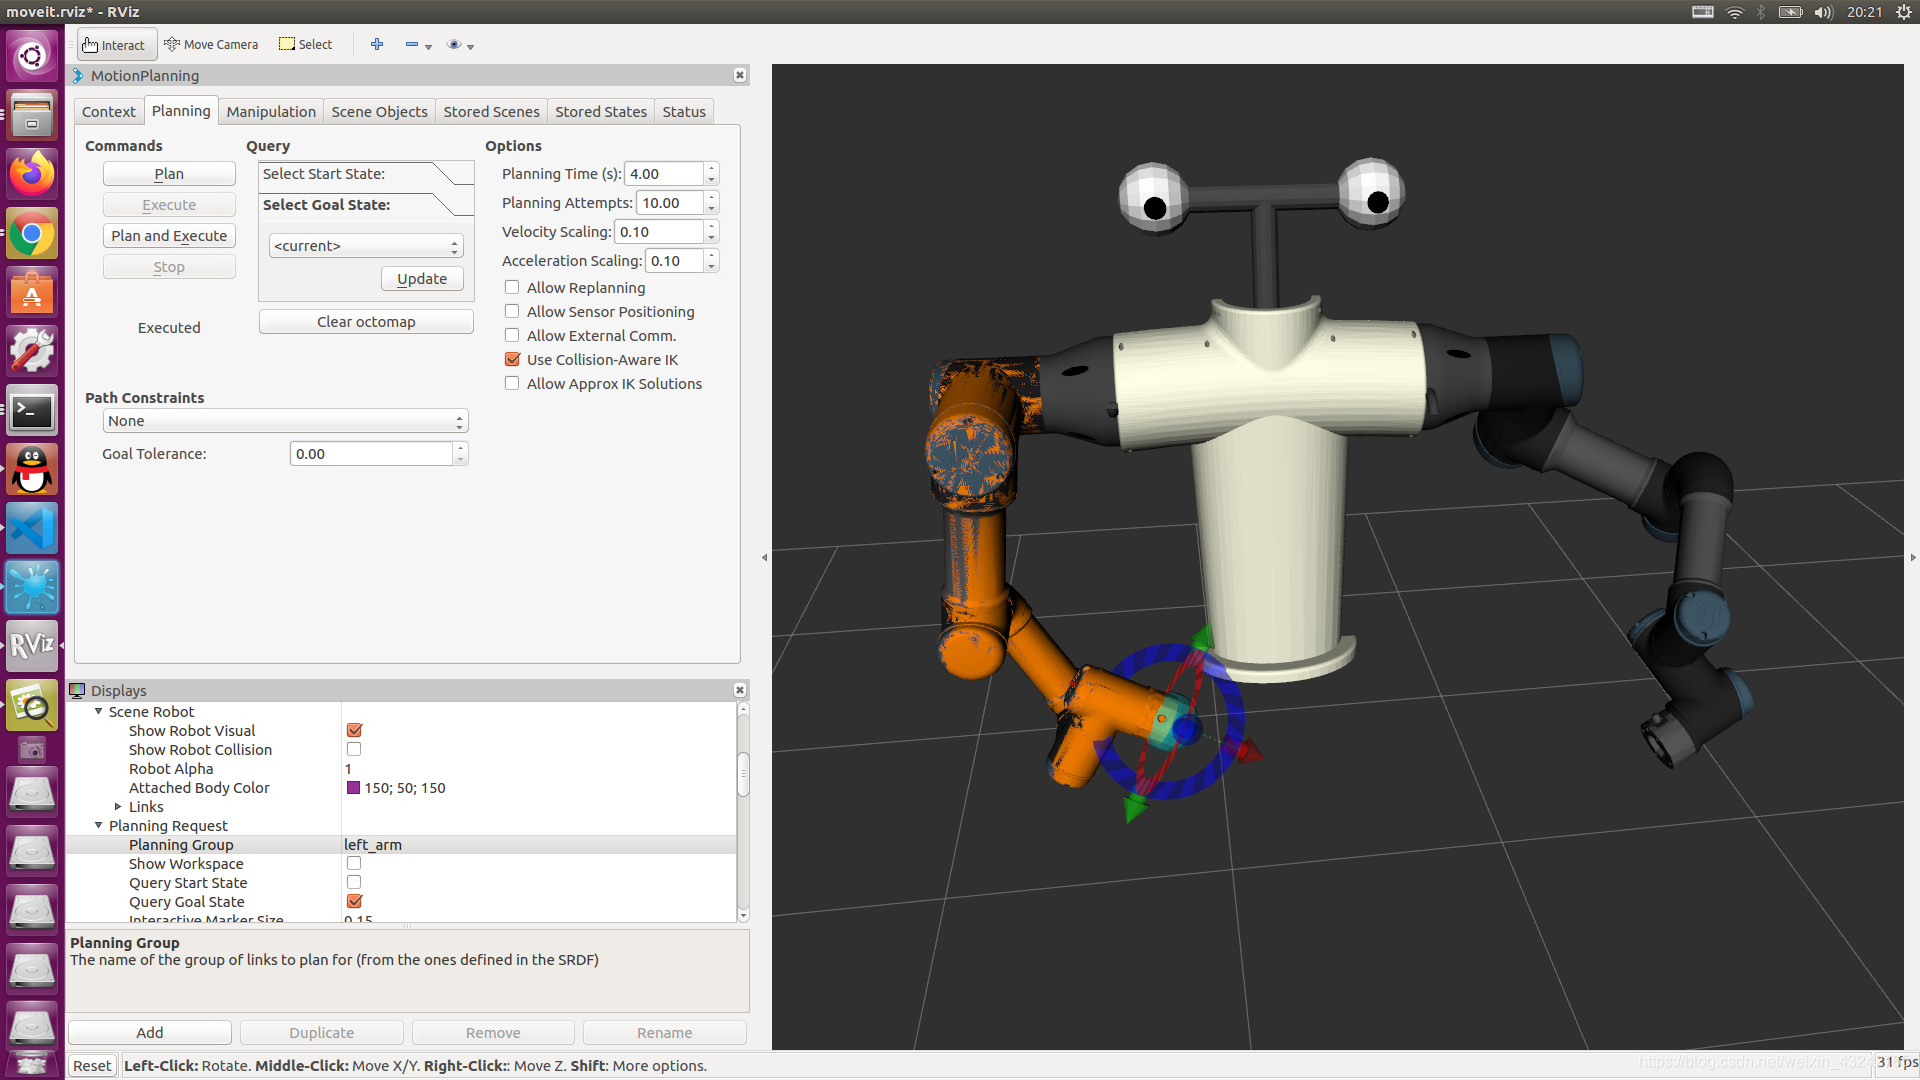1920x1080 pixels.
Task: Click the Clear octomap button
Action: [366, 322]
